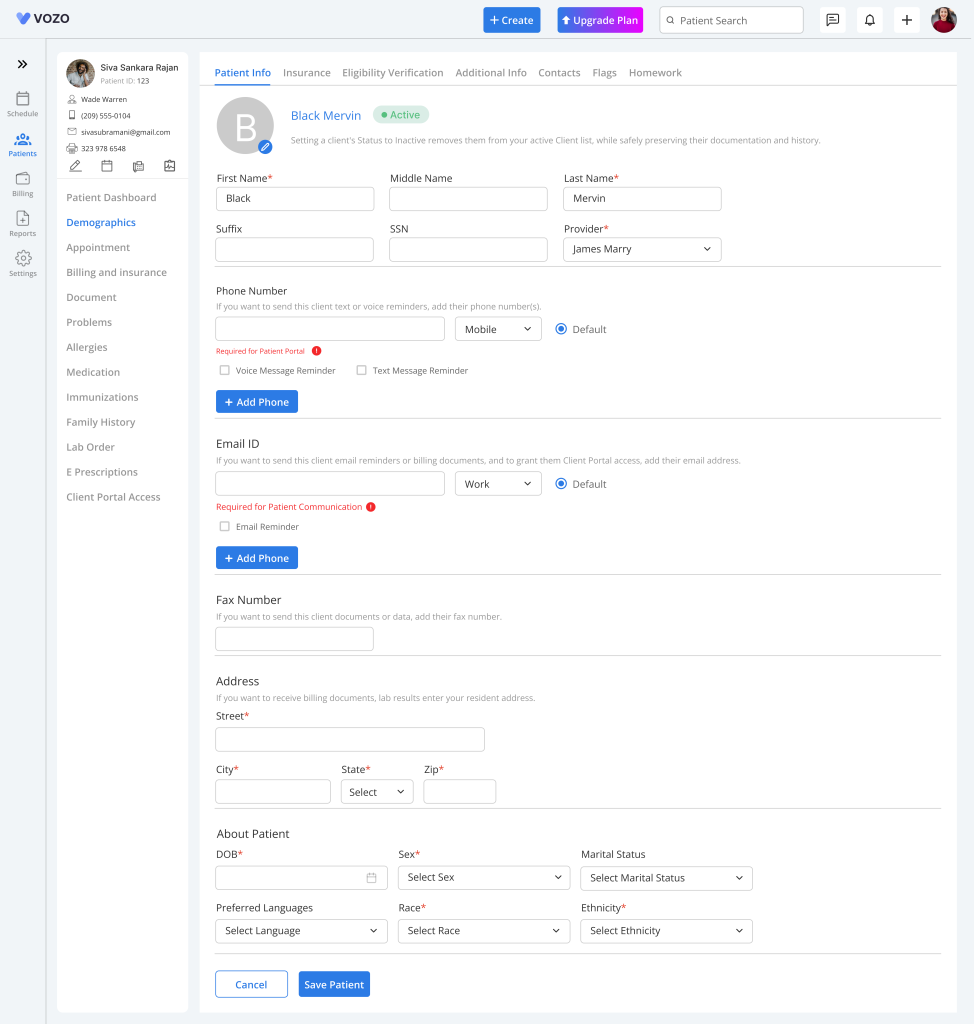Switch to the Insurance tab
This screenshot has width=974, height=1024.
point(306,73)
